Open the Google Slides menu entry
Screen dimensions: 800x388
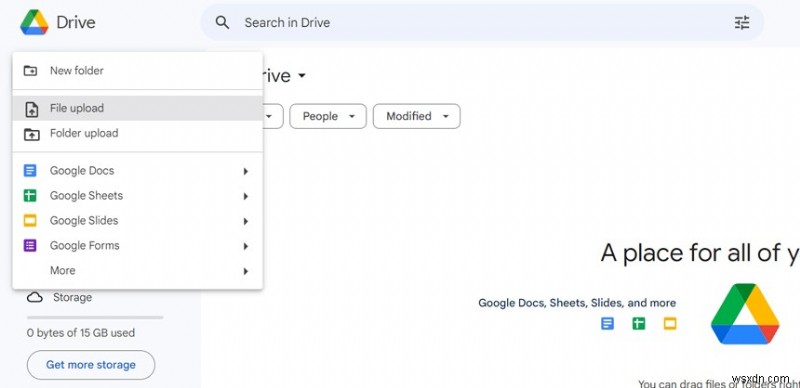coord(138,221)
